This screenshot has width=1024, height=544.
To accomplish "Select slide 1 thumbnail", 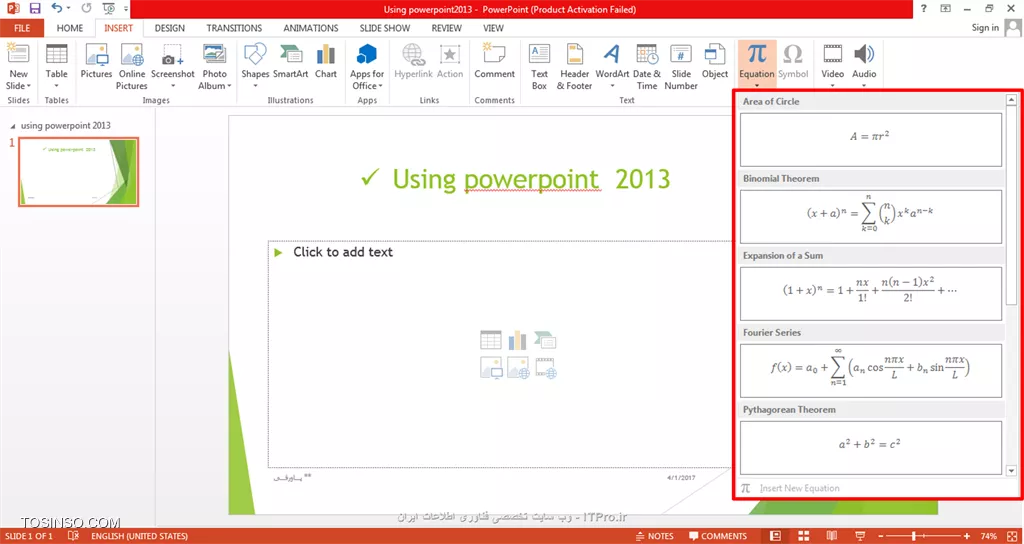I will [78, 172].
